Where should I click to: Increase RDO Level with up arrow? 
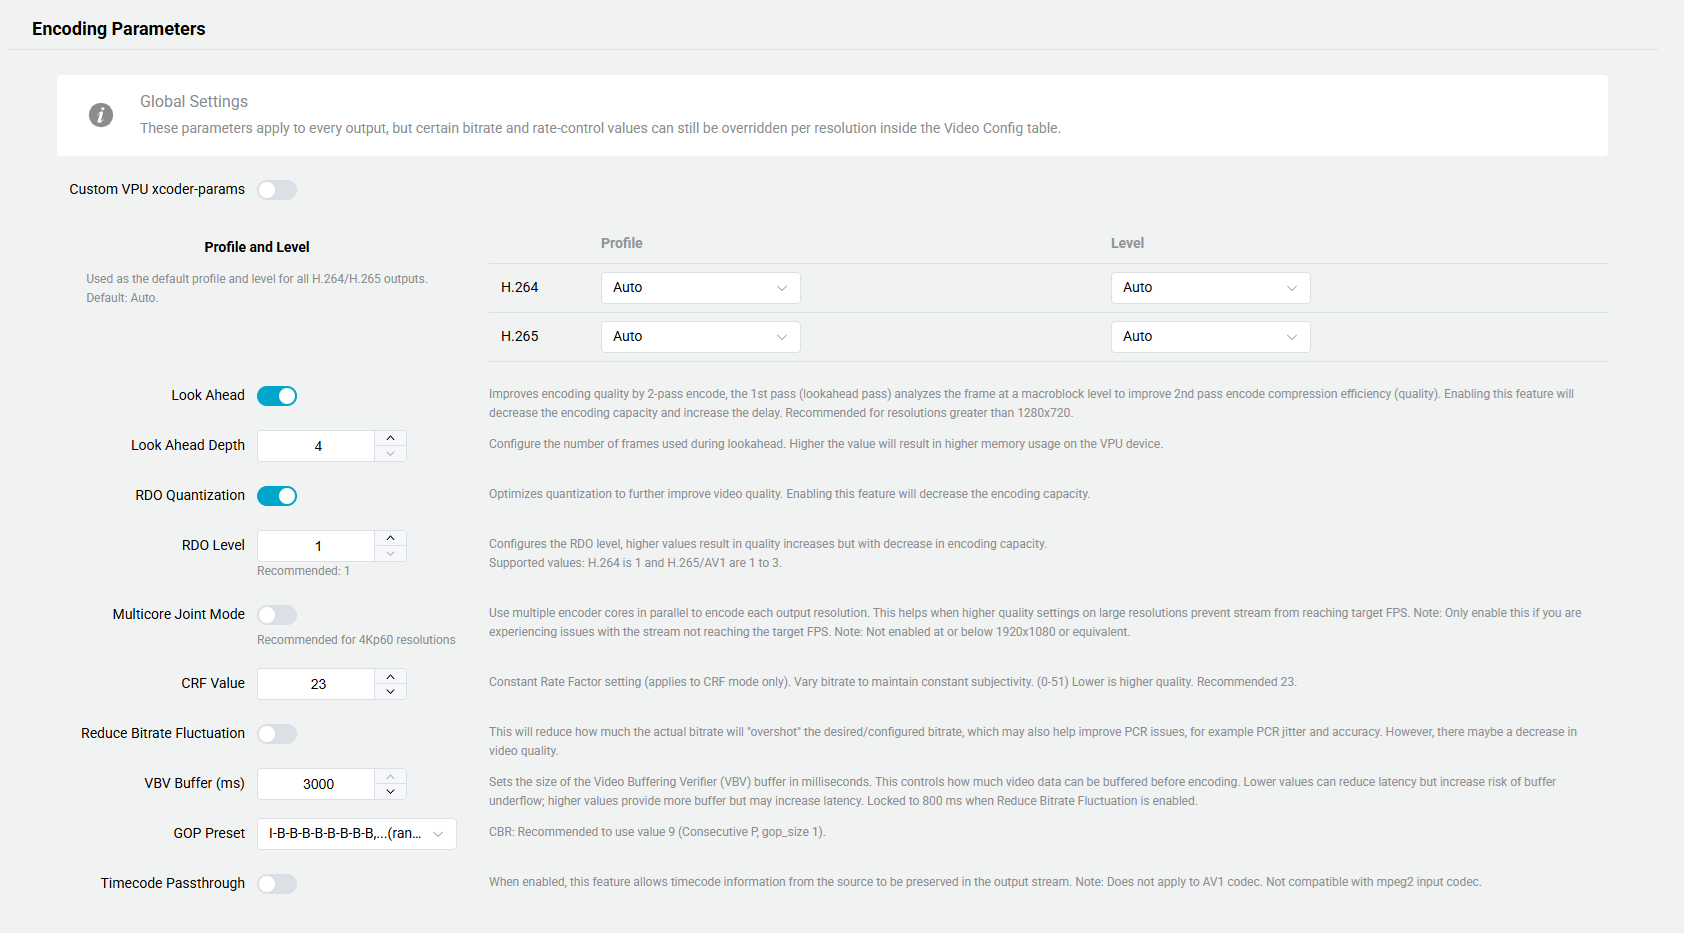point(390,538)
